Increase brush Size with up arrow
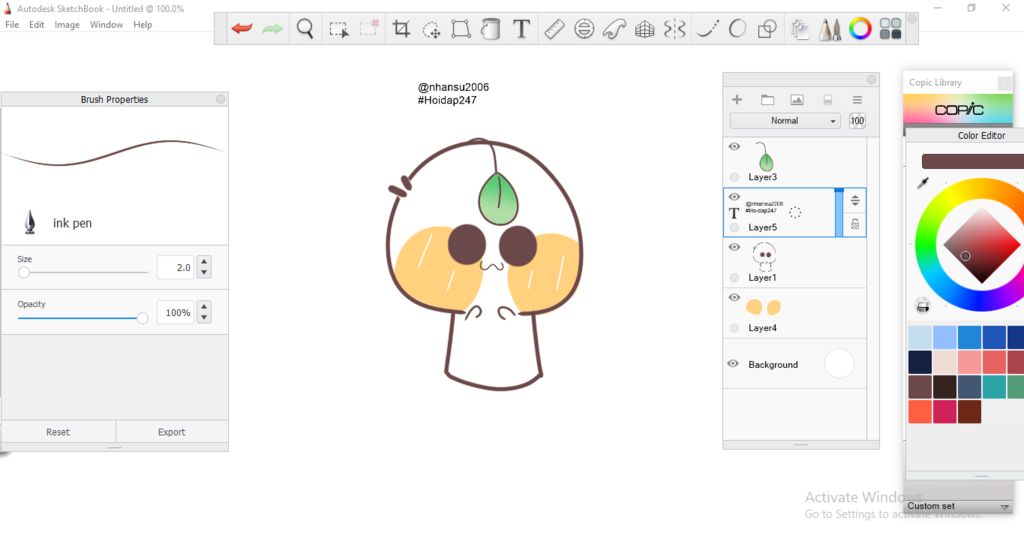The width and height of the screenshot is (1024, 539). 204,261
